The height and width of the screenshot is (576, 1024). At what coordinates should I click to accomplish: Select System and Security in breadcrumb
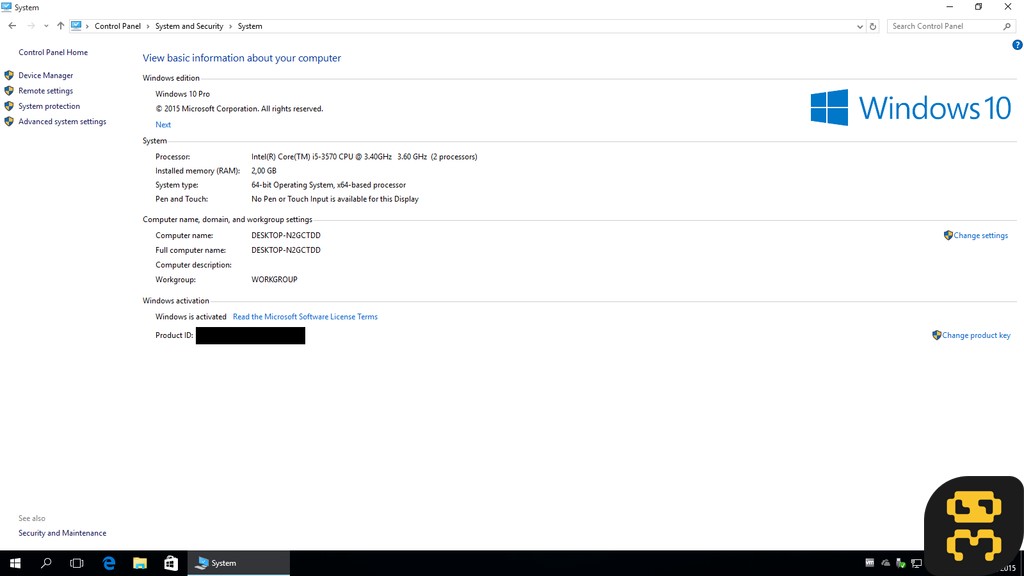pyautogui.click(x=189, y=26)
